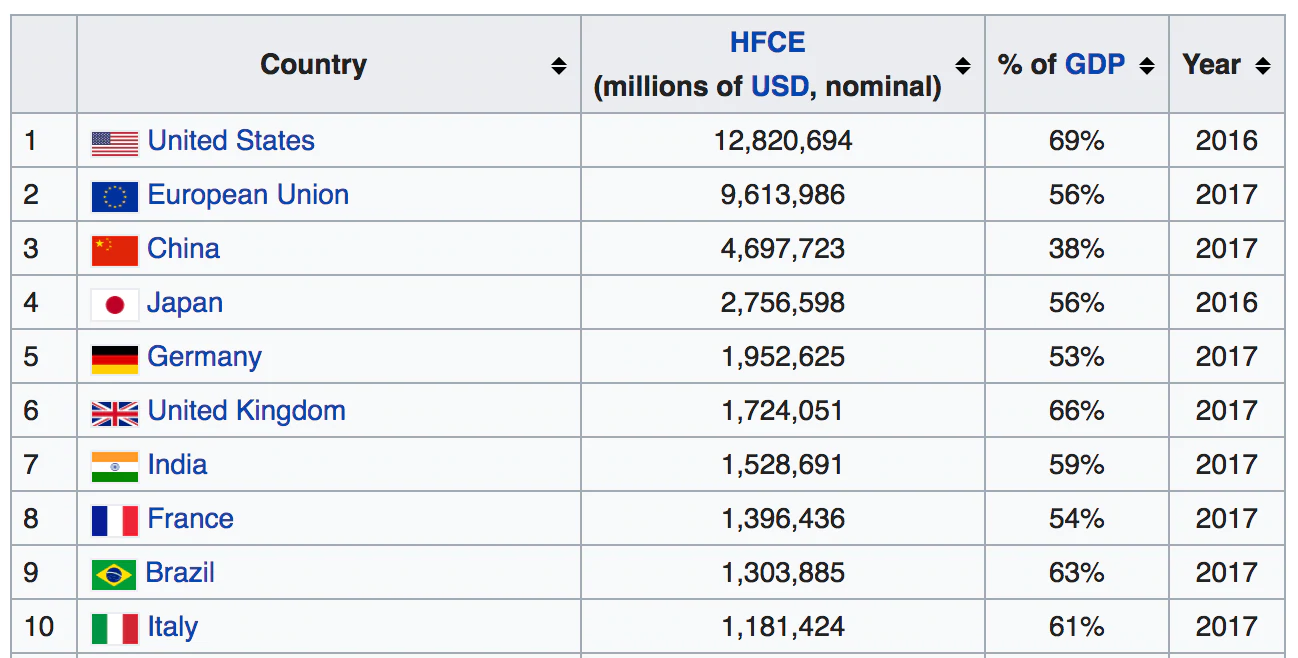
Task: Sort table by Year column arrows
Action: coord(1263,66)
